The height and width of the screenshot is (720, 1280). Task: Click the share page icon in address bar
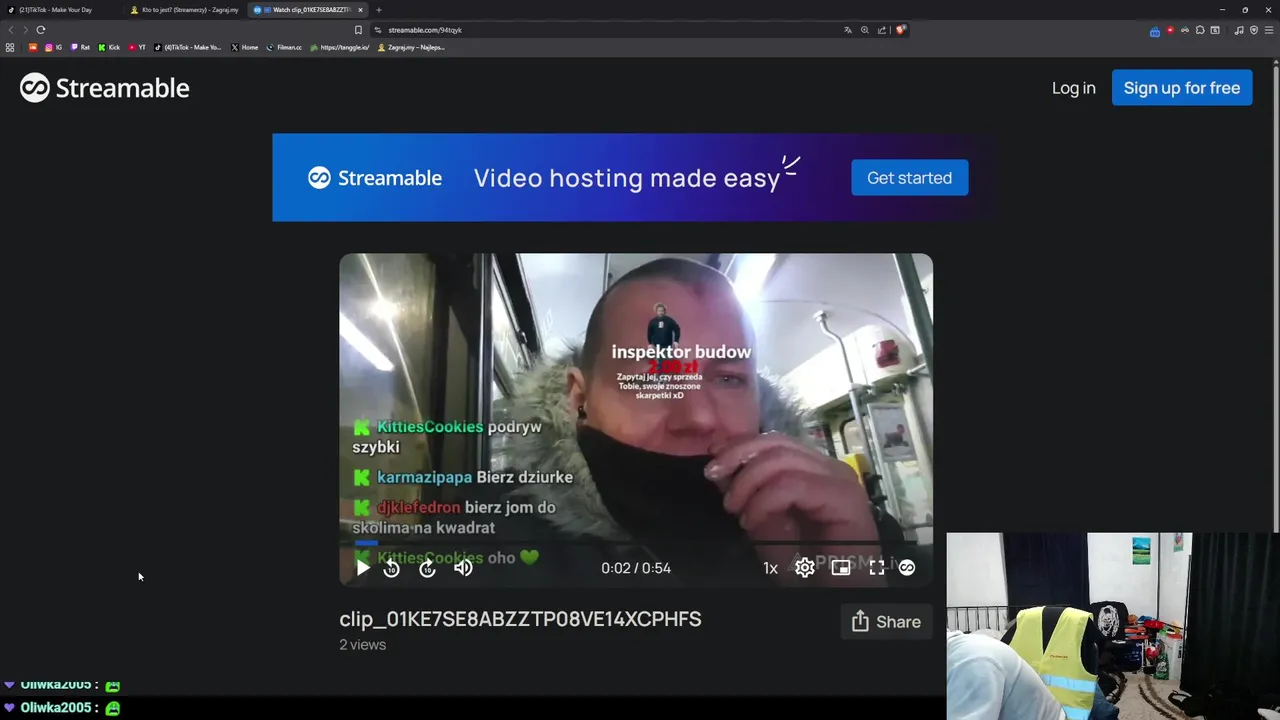click(x=882, y=30)
